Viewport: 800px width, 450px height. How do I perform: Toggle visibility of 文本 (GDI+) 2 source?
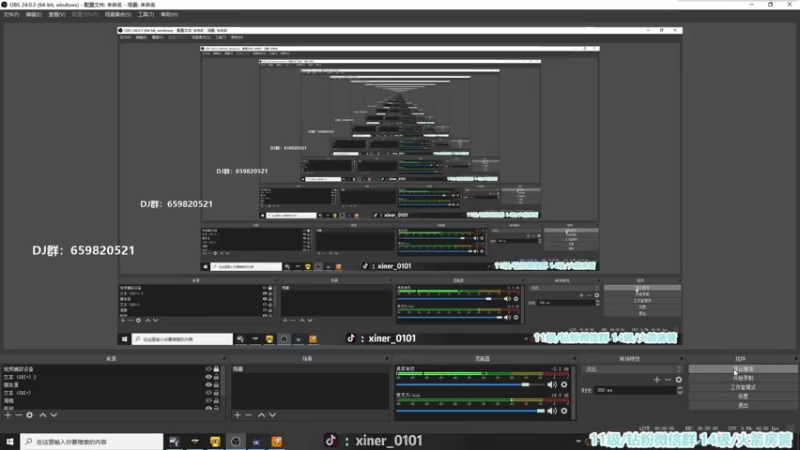pyautogui.click(x=208, y=377)
